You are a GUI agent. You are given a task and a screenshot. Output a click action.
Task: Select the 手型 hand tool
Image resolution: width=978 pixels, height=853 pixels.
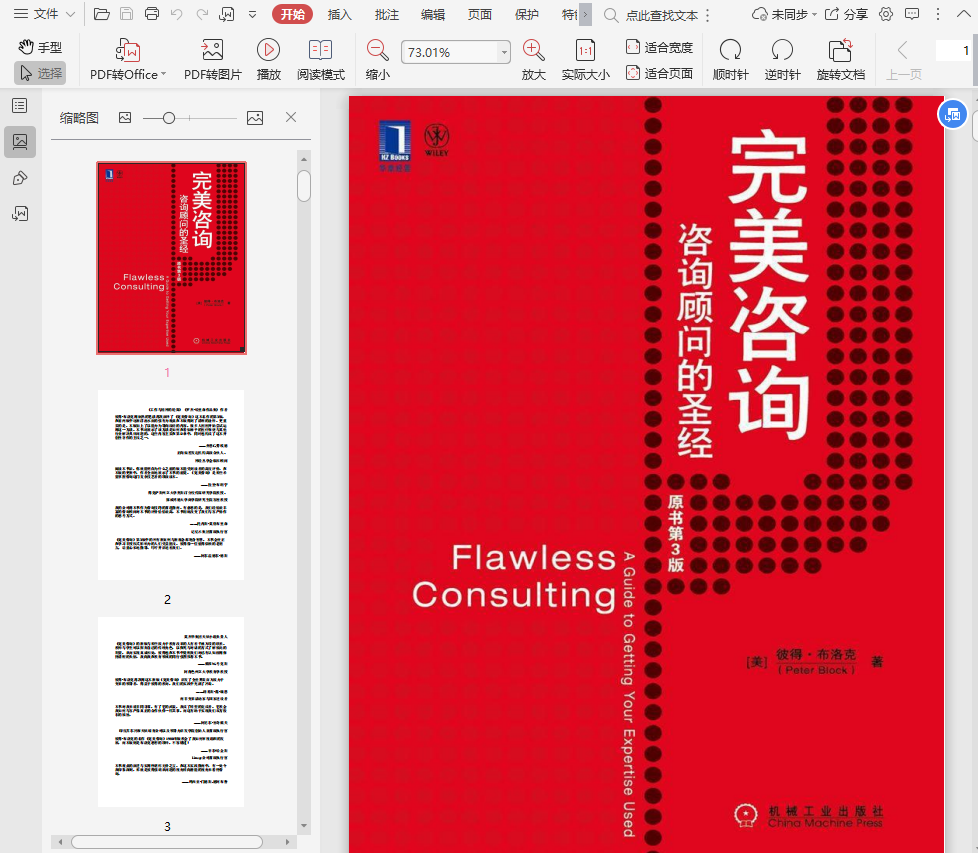pyautogui.click(x=40, y=47)
